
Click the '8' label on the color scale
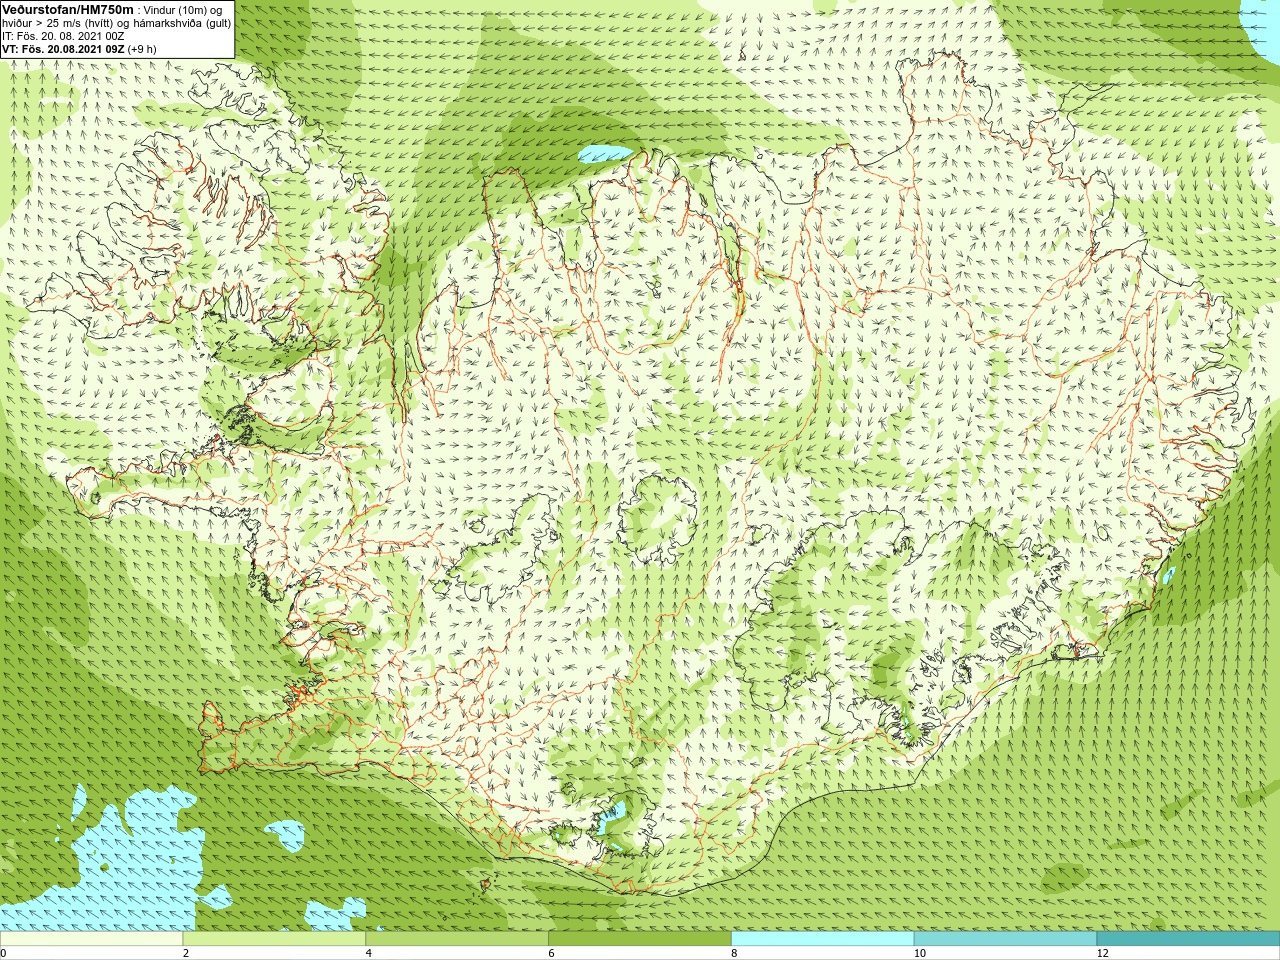[x=734, y=953]
